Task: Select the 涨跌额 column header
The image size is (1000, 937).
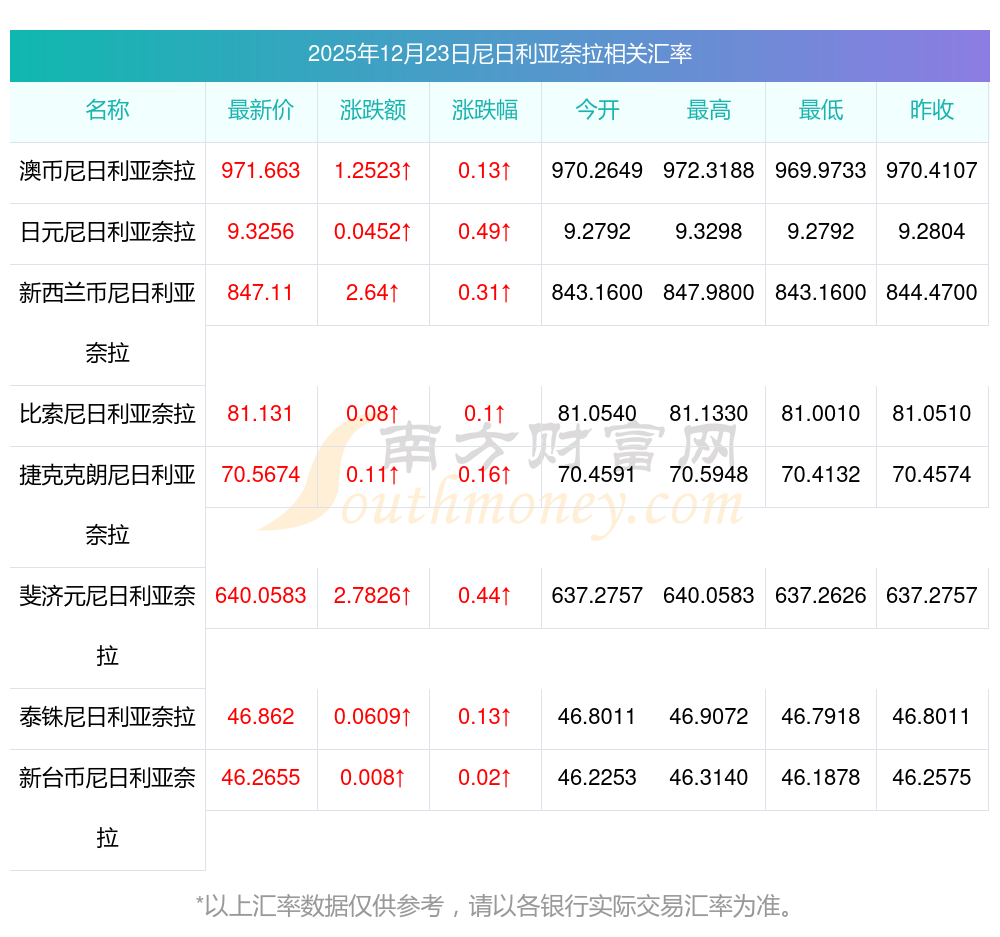Action: 373,110
